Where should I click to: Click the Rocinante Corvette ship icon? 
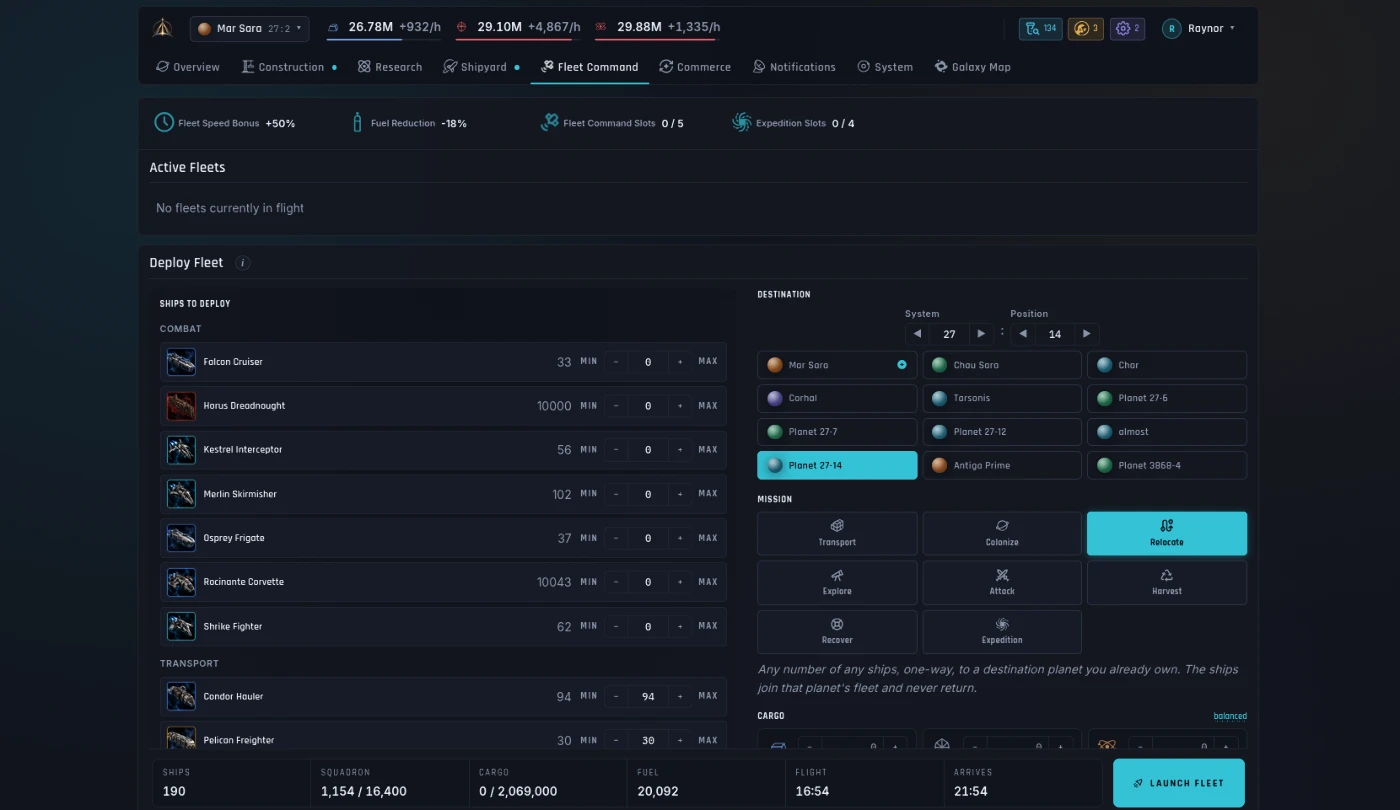click(181, 582)
